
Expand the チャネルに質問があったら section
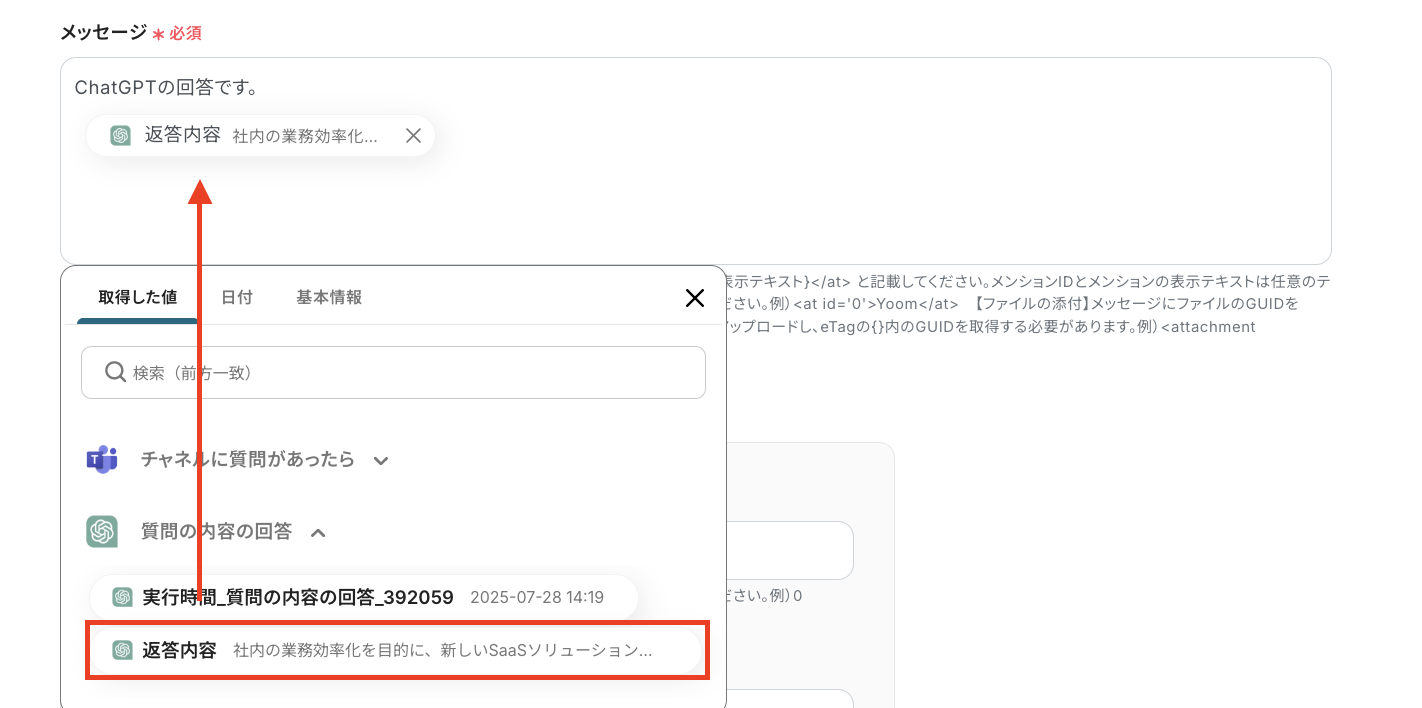(x=381, y=461)
